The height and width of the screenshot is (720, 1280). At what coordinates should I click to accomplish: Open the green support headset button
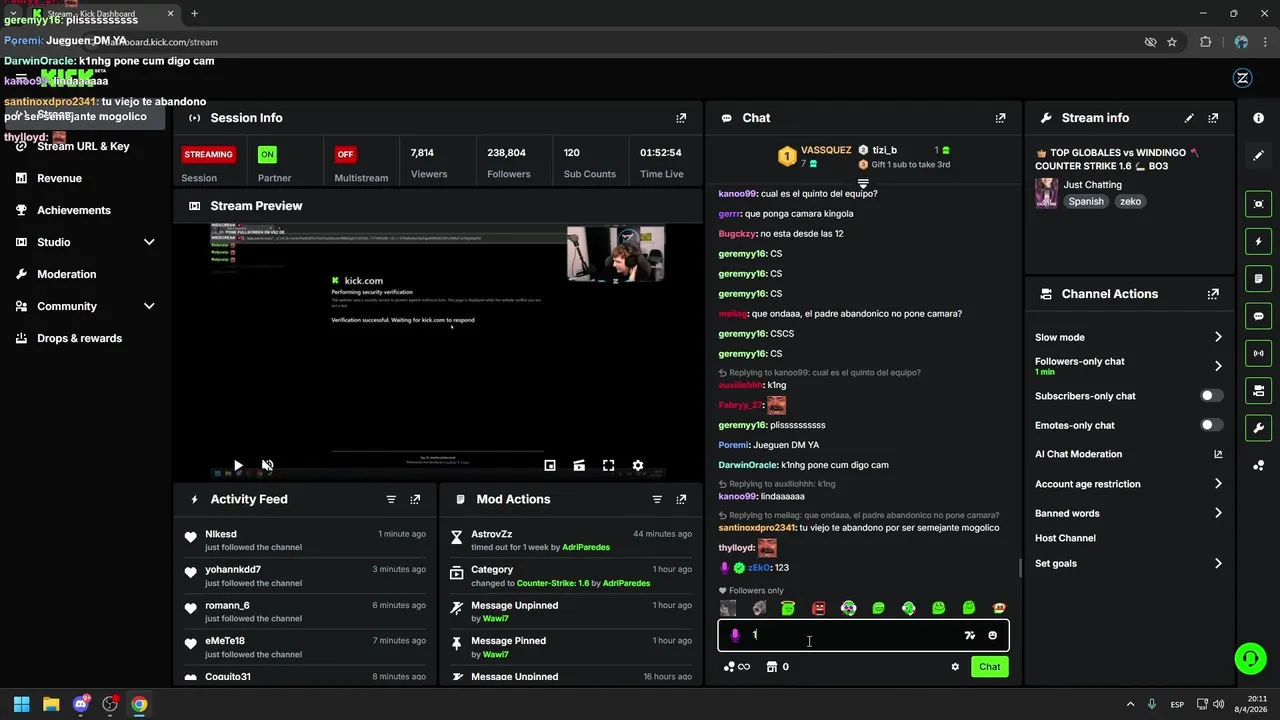(x=1250, y=658)
